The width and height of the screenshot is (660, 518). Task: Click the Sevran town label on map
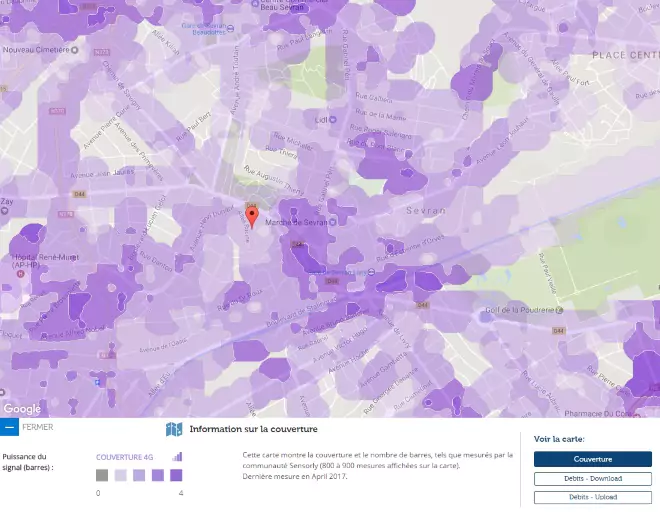[426, 210]
